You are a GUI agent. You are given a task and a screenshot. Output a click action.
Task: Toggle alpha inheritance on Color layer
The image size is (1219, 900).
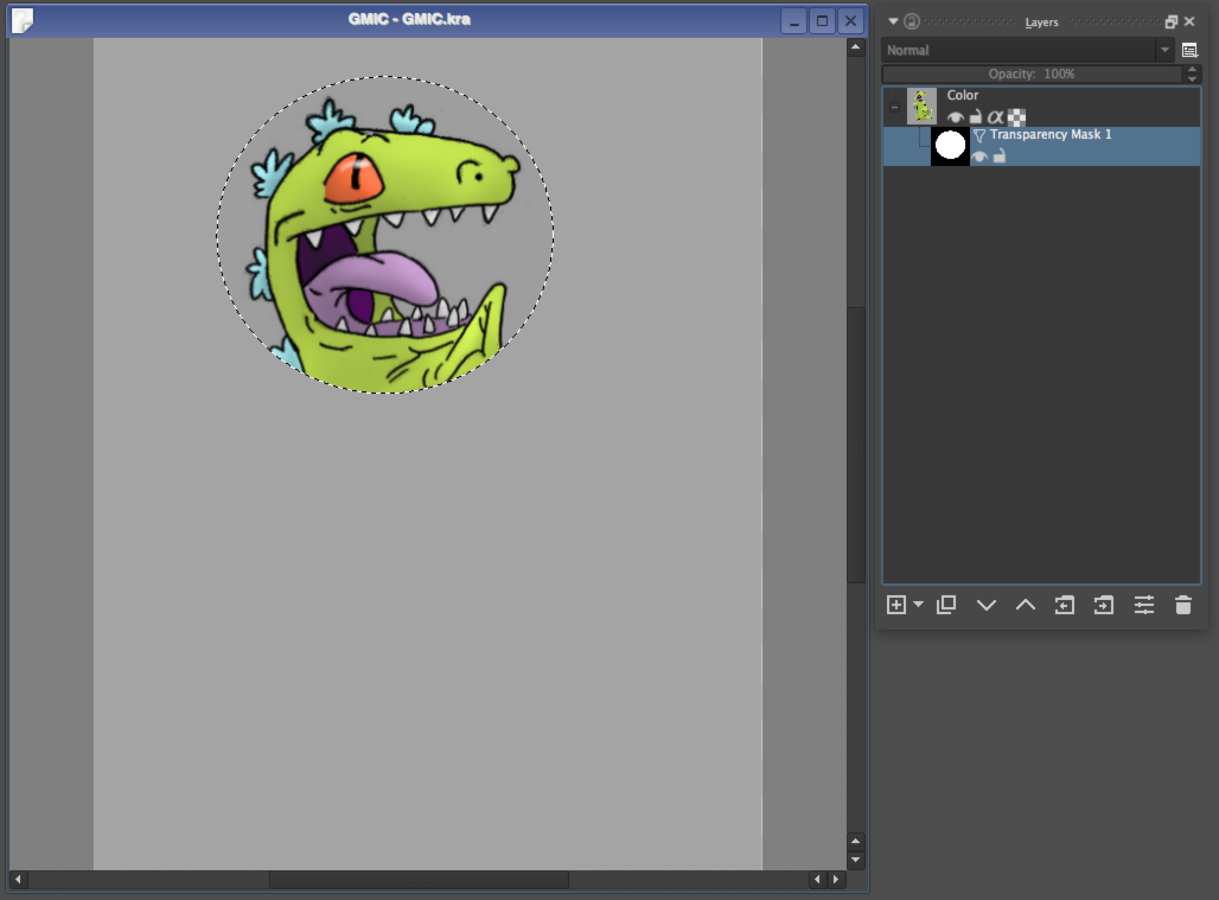click(995, 117)
